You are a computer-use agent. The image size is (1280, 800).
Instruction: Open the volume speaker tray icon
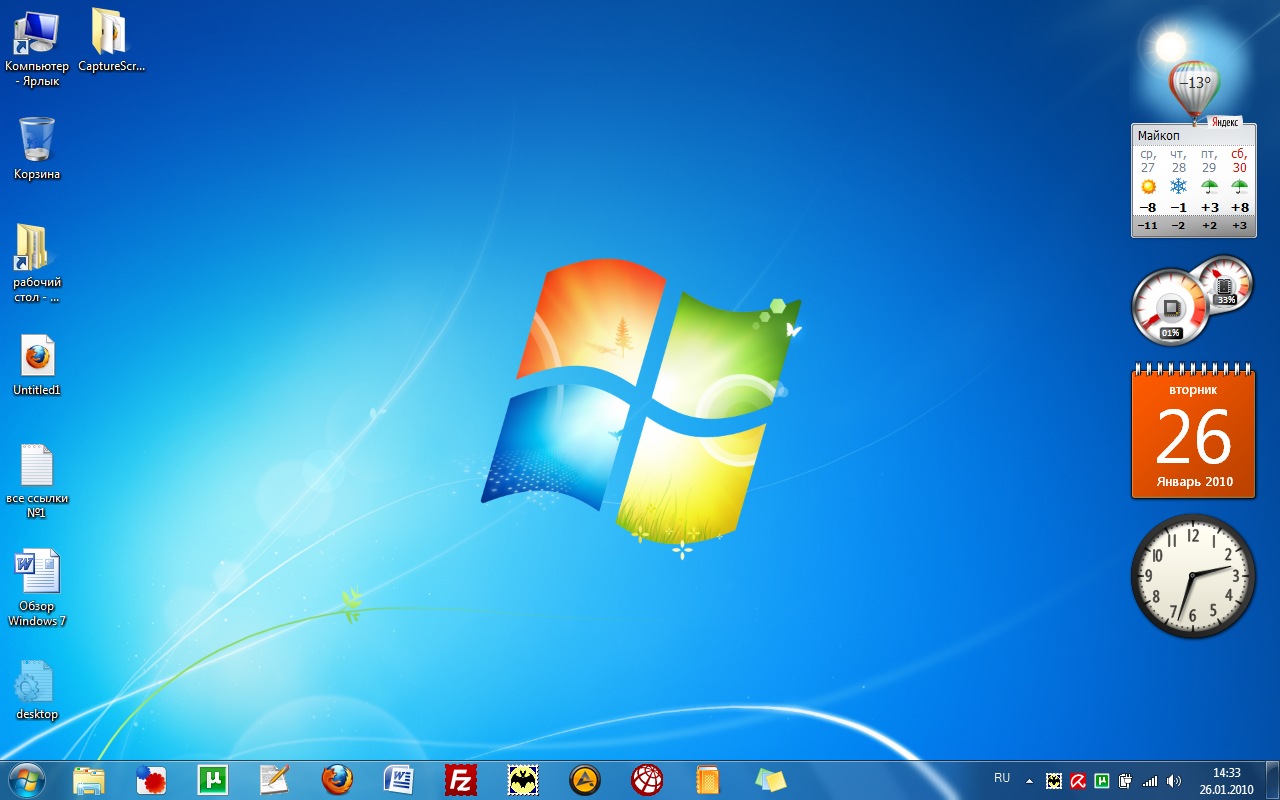click(x=1174, y=781)
